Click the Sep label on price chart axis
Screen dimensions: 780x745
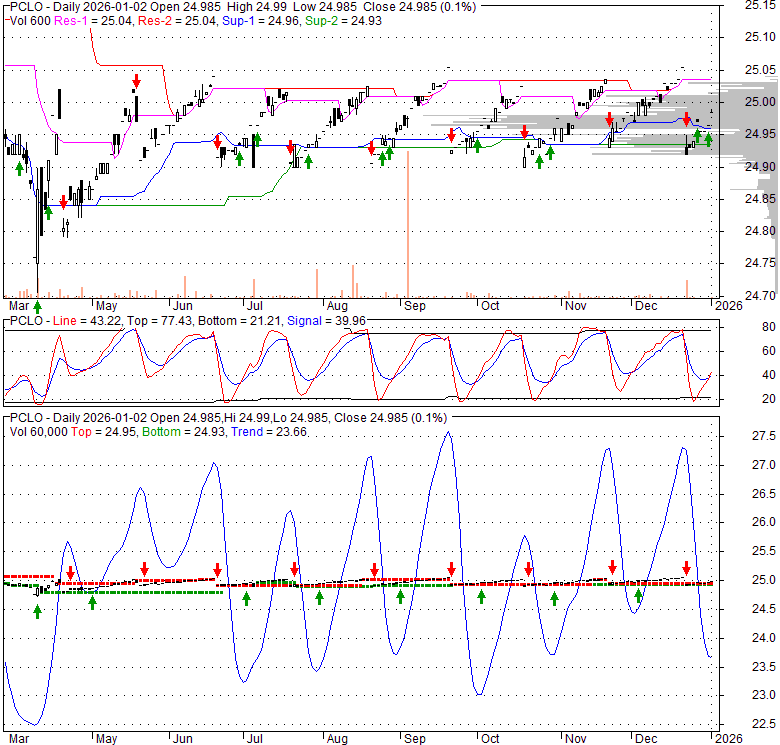pyautogui.click(x=413, y=305)
